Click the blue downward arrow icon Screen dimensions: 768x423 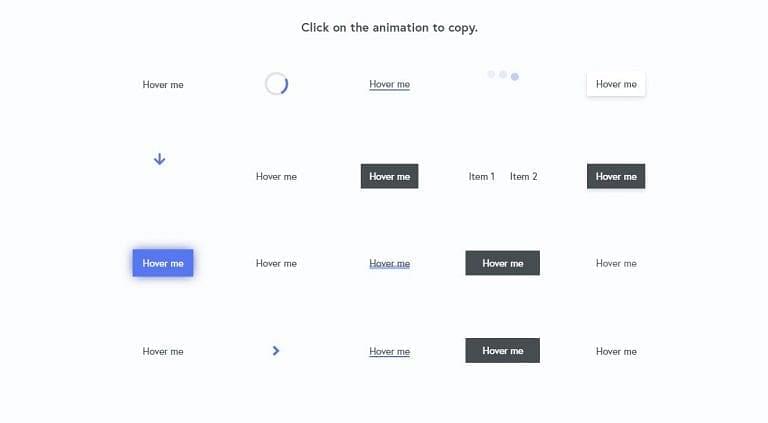[x=160, y=159]
